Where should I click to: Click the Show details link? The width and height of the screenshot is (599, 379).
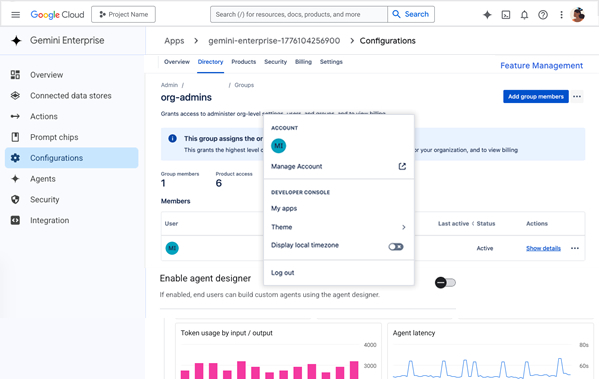coord(543,248)
